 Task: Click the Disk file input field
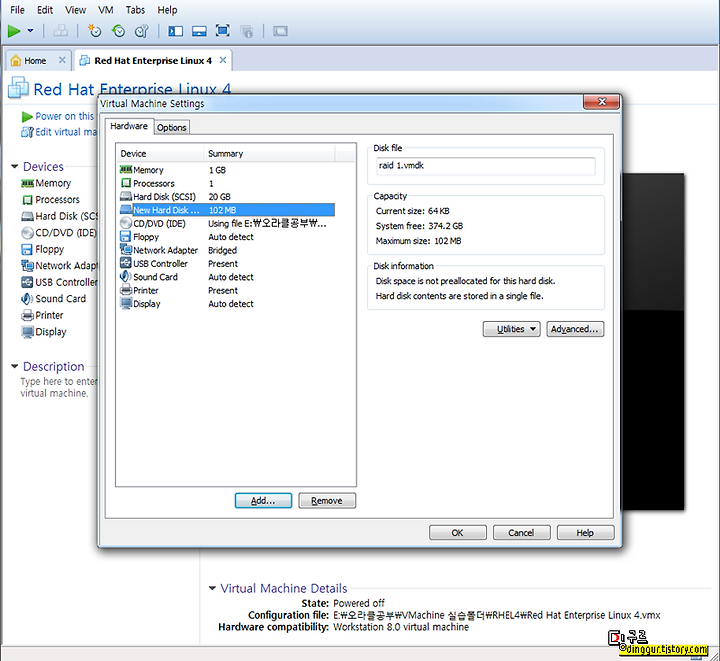486,166
